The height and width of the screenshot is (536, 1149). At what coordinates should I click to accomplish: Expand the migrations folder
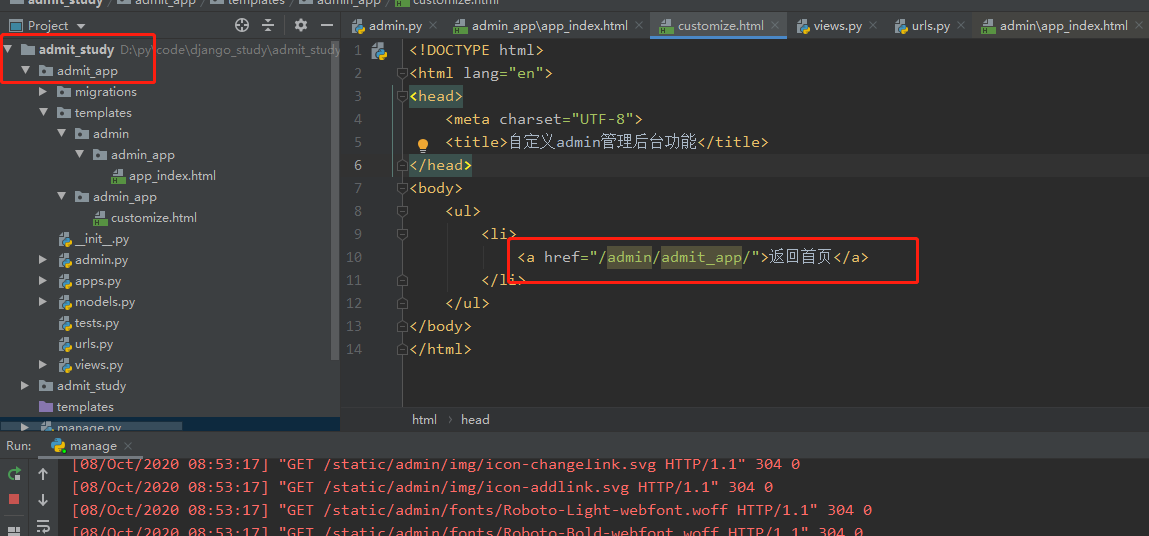pos(43,92)
